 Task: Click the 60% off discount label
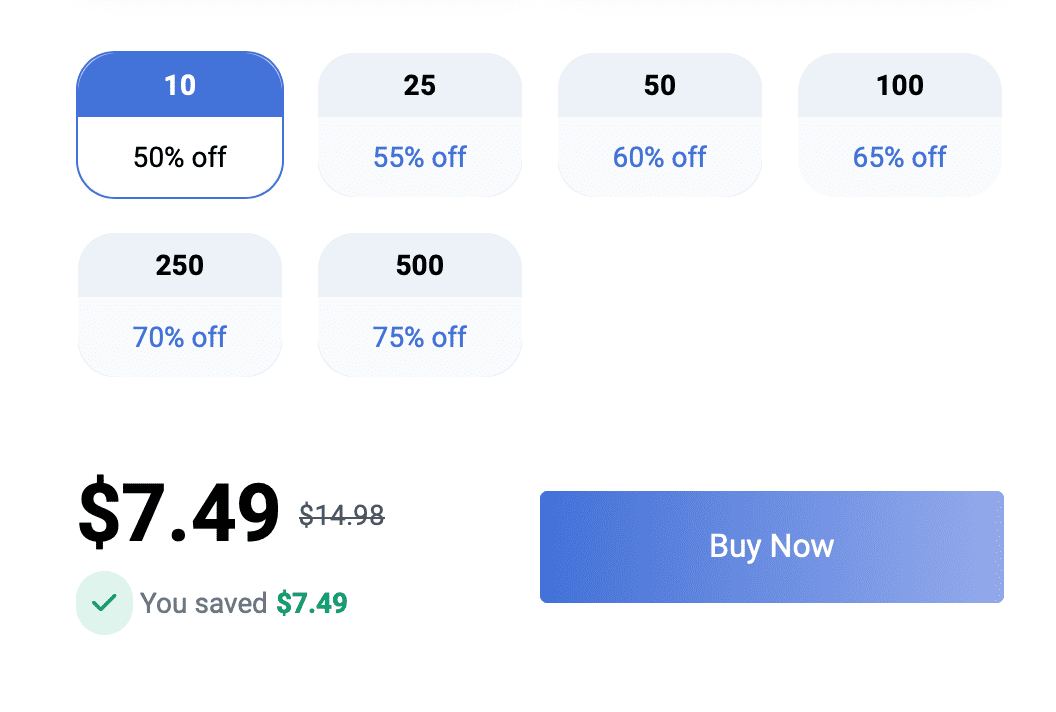pos(659,157)
